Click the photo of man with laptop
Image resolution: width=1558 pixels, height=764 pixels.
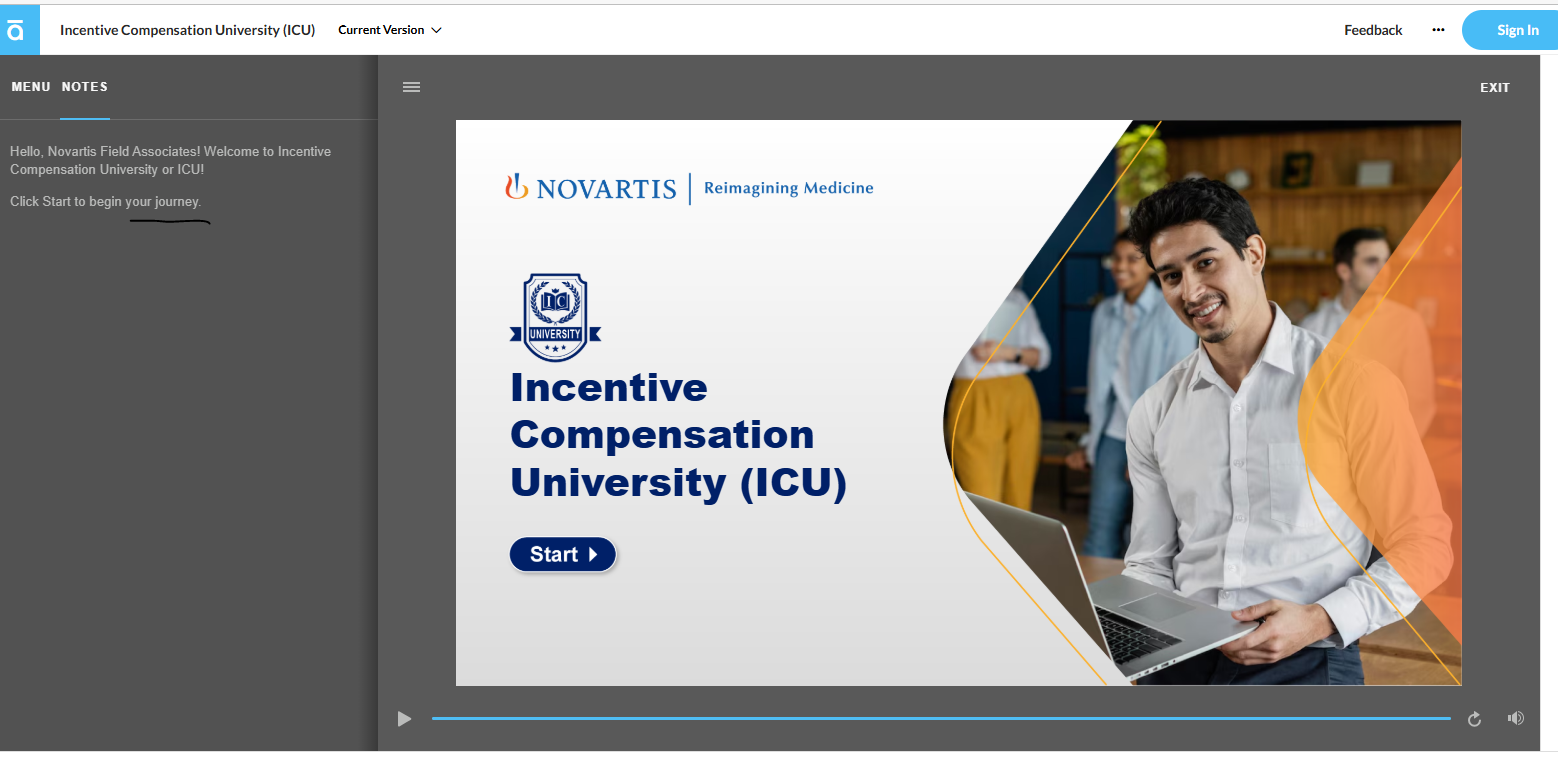click(x=1200, y=403)
